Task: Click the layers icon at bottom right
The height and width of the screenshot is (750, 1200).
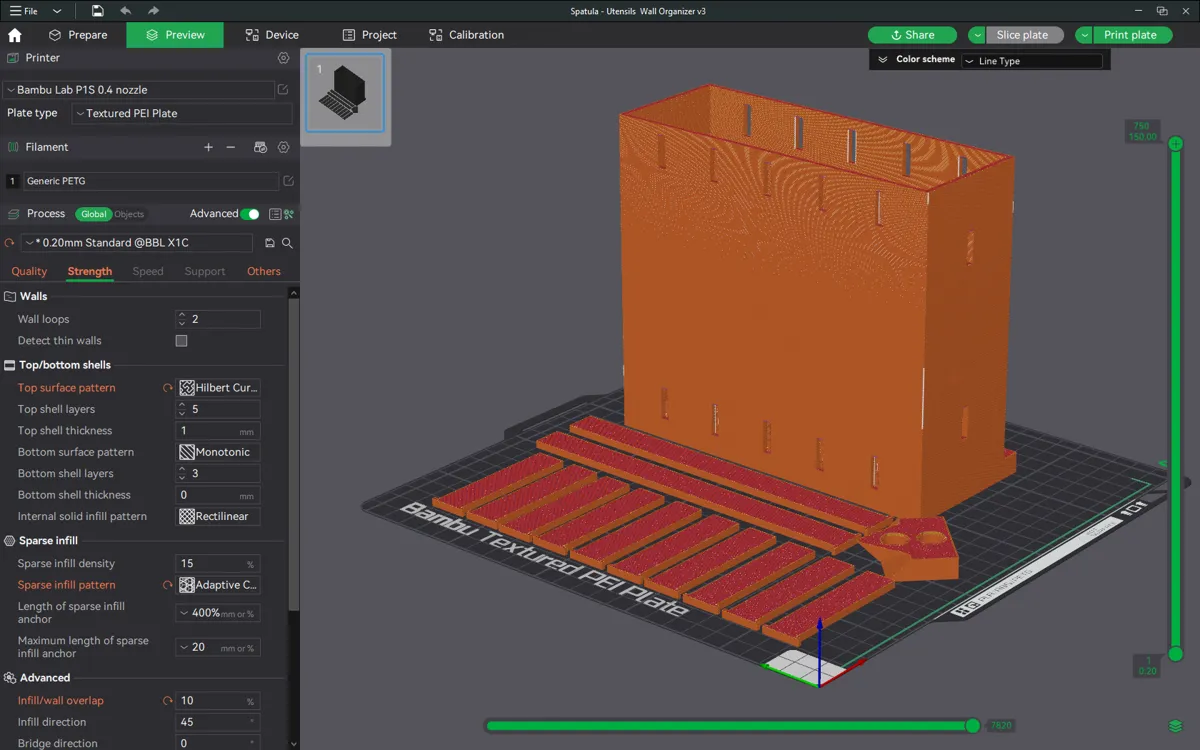Action: click(x=1176, y=726)
